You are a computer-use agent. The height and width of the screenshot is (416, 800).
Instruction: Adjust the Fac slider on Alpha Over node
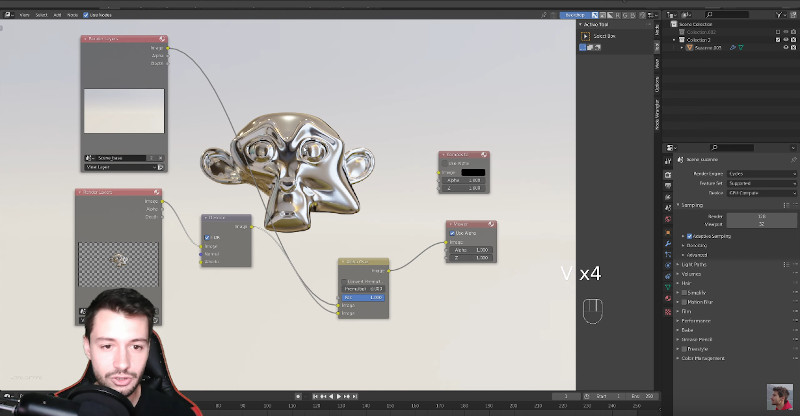363,298
